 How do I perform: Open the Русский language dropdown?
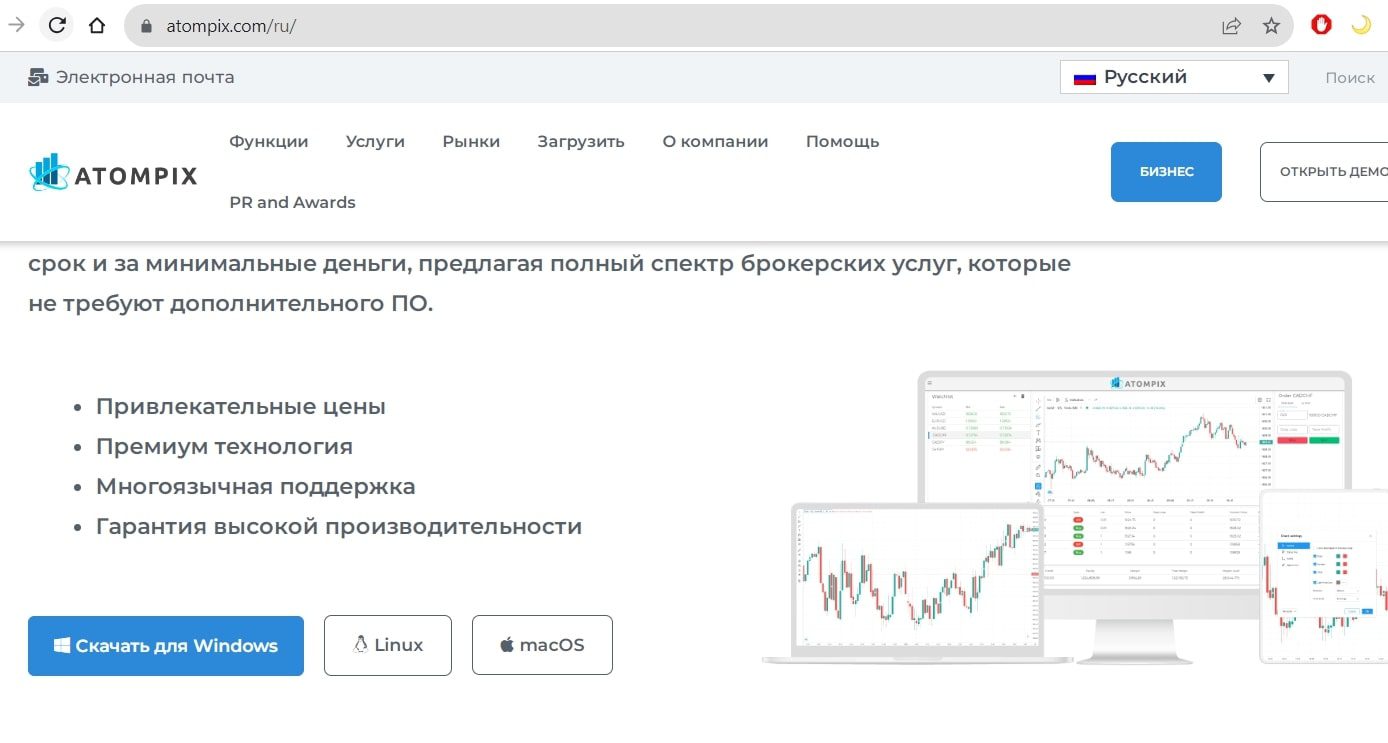(x=1174, y=77)
